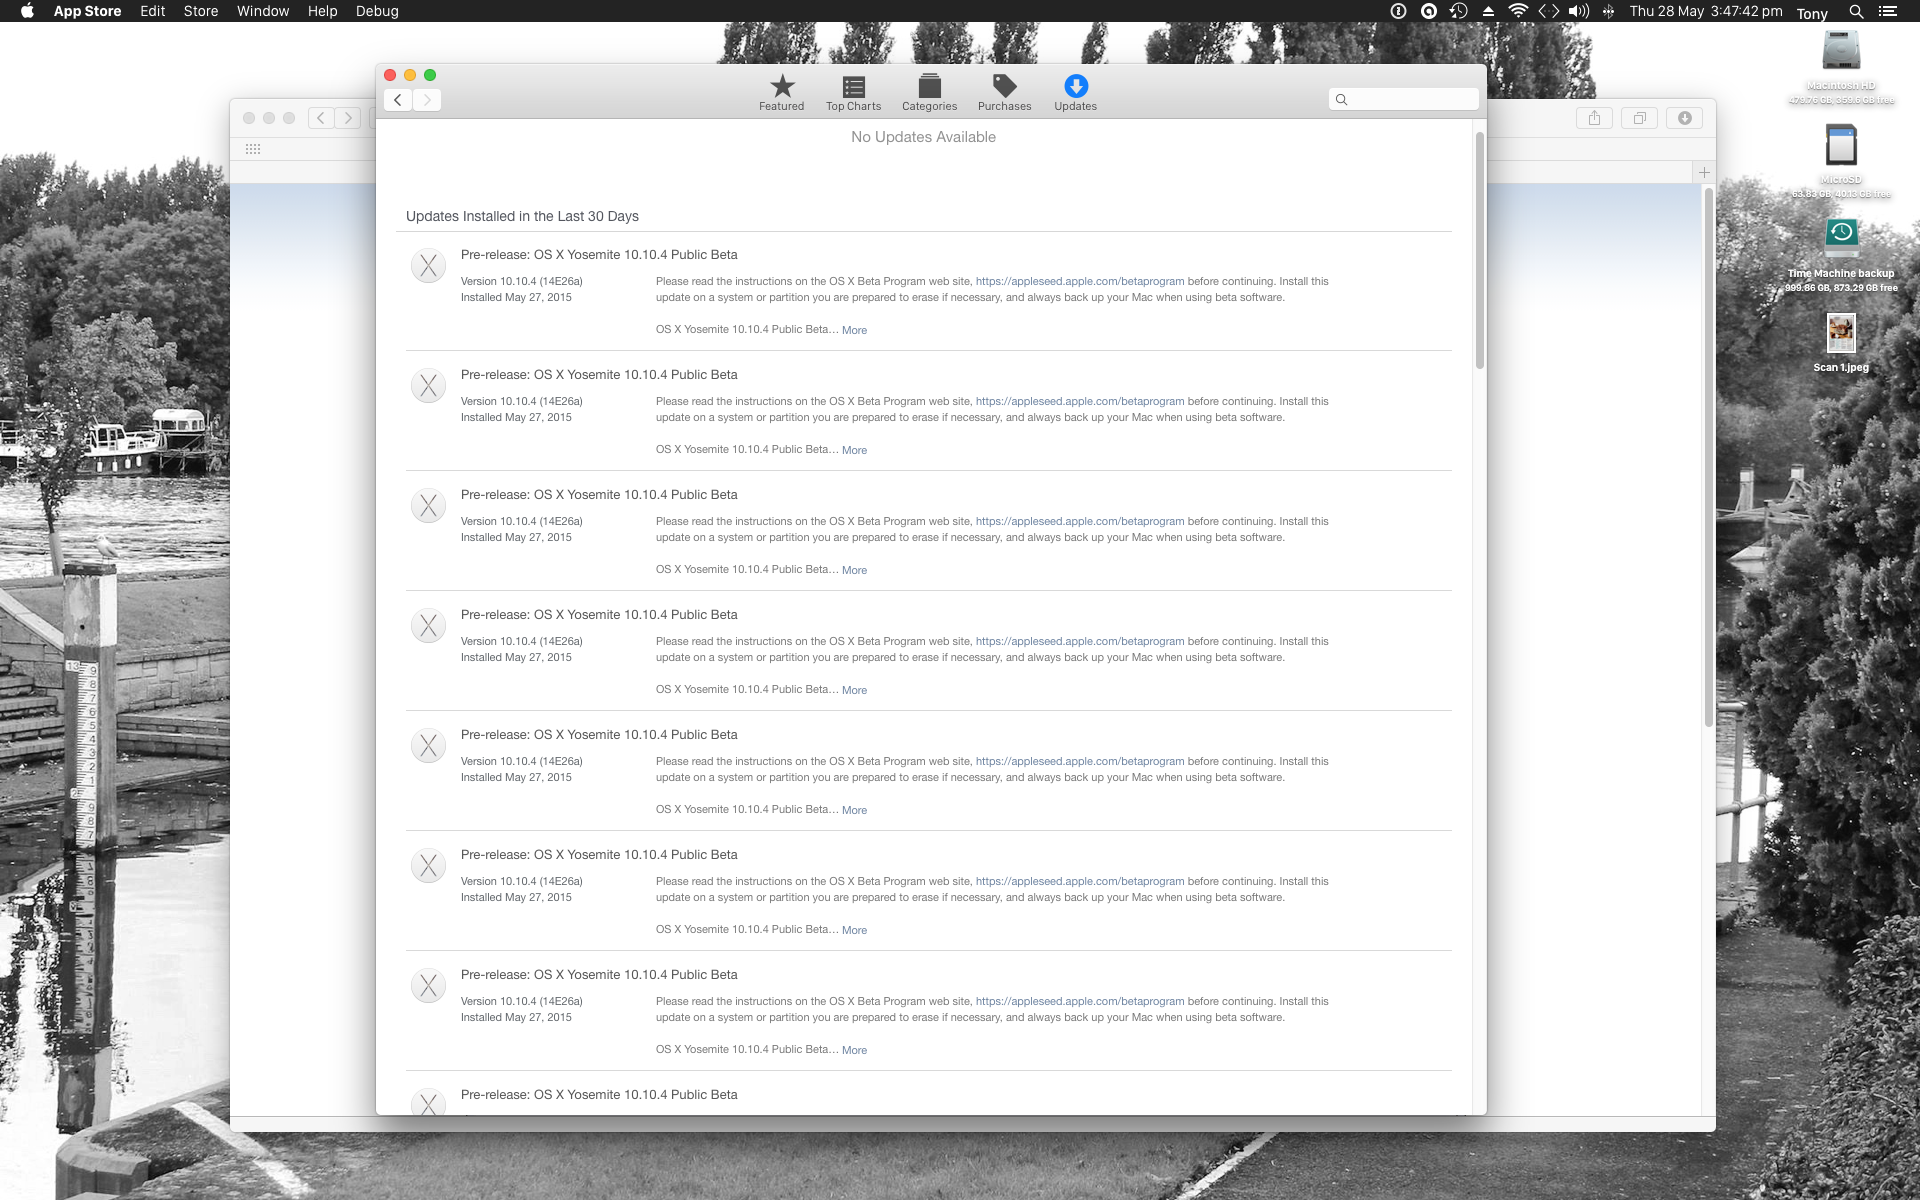Viewport: 1920px width, 1200px height.
Task: Click the appleseed betaprogram link in first update
Action: click(1080, 282)
